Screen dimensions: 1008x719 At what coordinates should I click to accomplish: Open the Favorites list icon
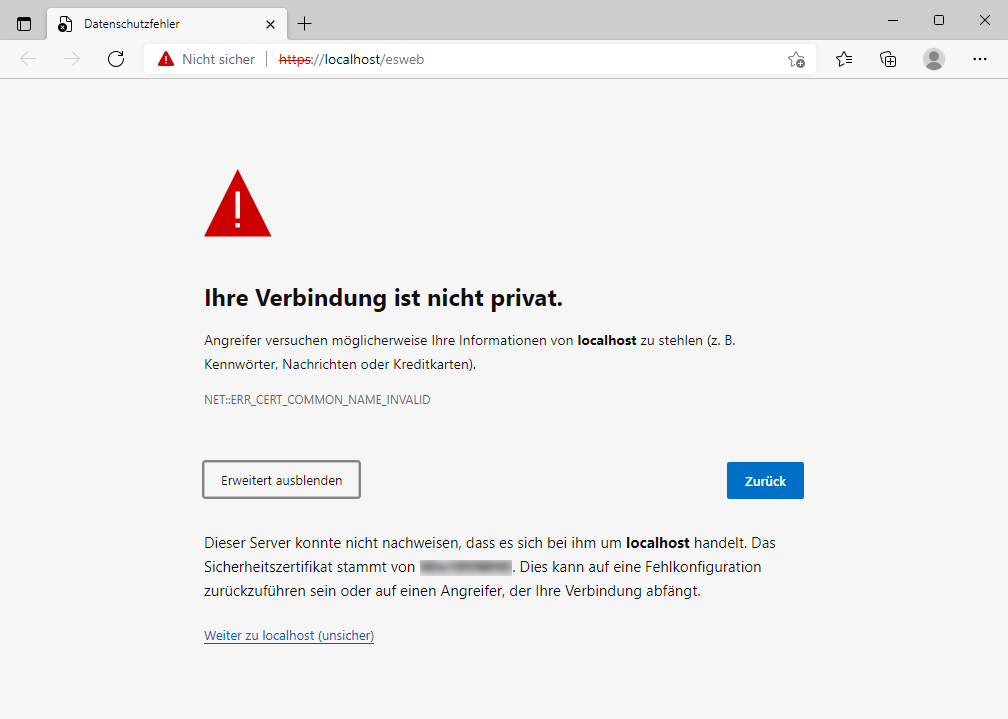[844, 59]
